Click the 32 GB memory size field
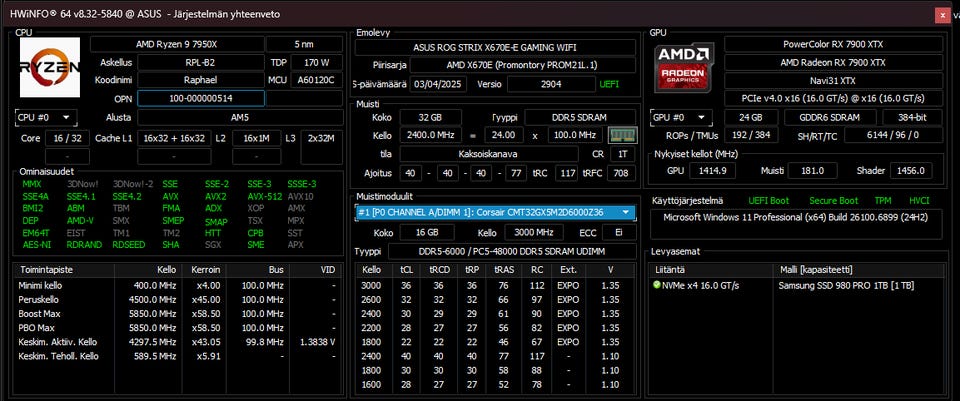The height and width of the screenshot is (401, 960). 430,117
